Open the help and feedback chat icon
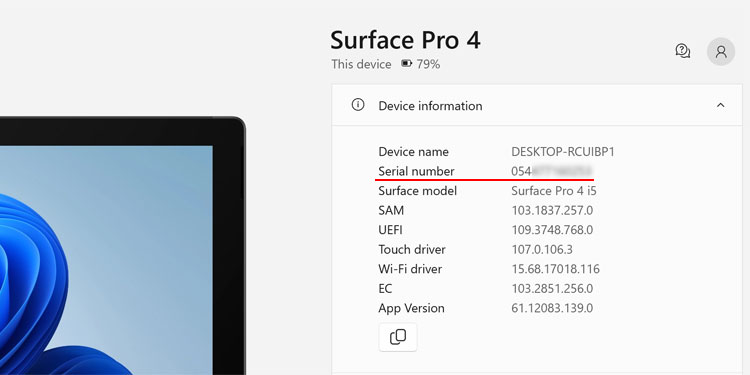Screen dimensions: 750x375 click(x=683, y=51)
